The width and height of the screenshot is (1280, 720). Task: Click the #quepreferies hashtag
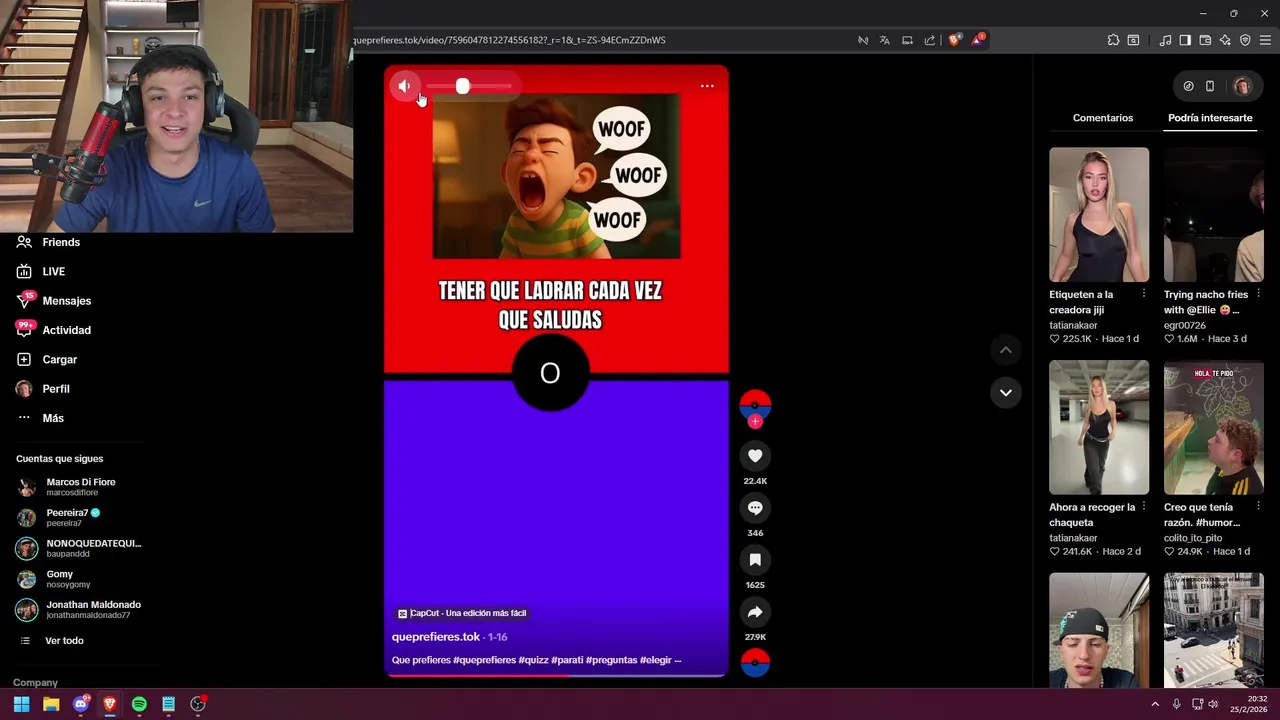point(484,660)
